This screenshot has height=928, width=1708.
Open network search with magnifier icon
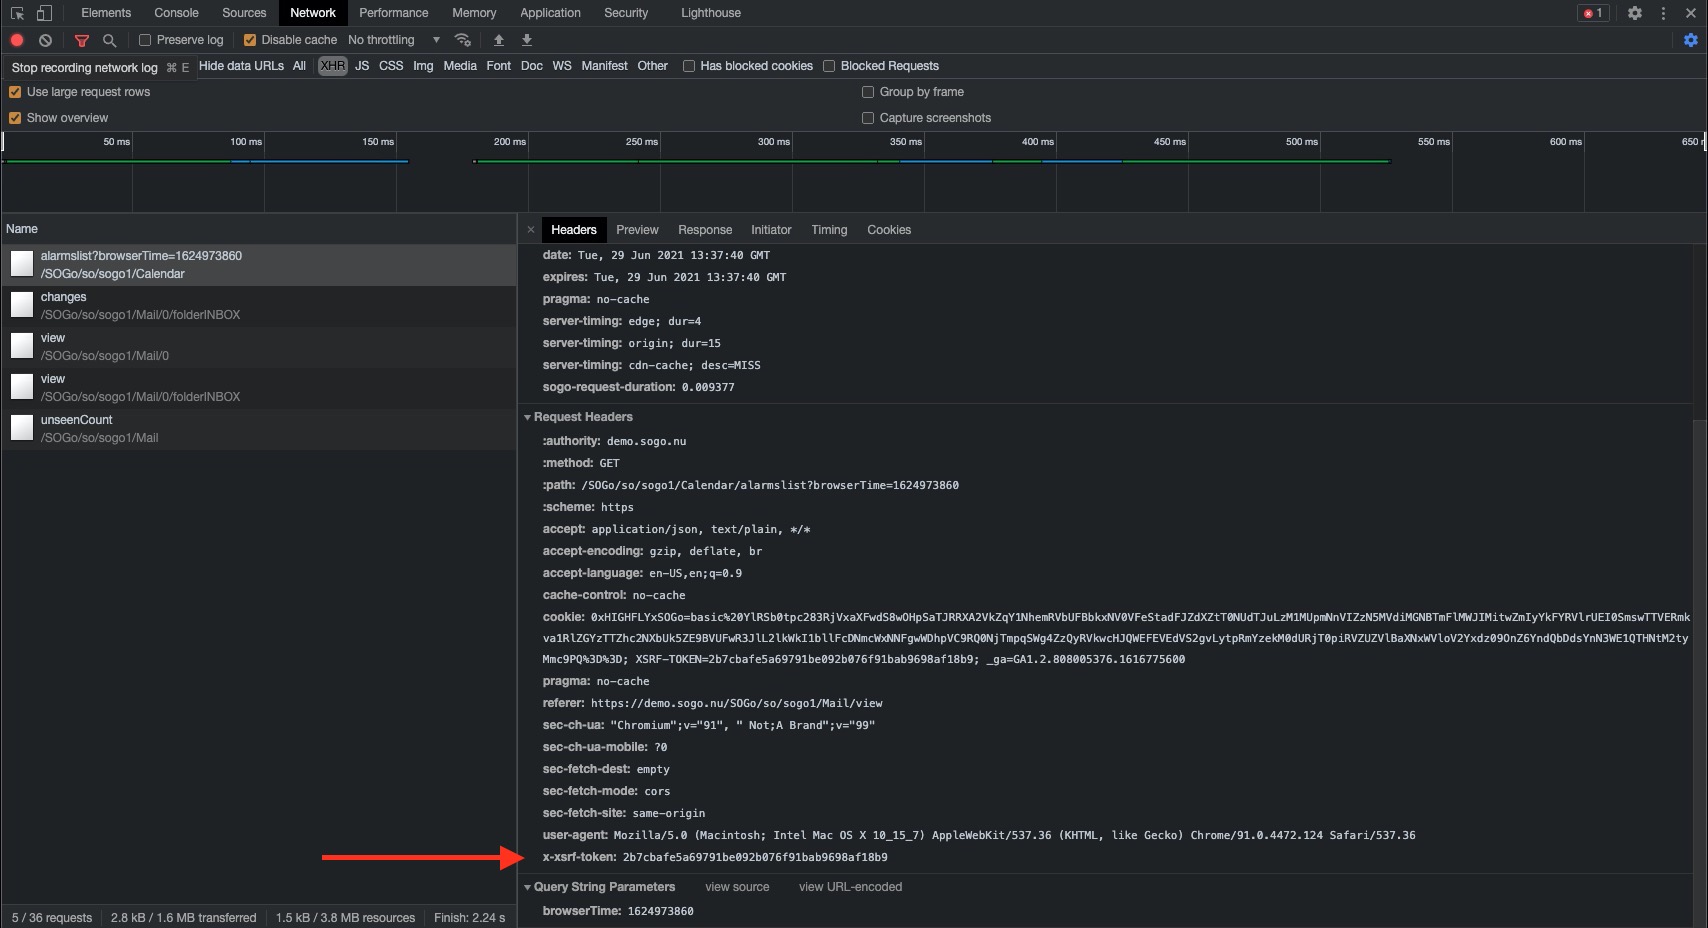[x=110, y=40]
